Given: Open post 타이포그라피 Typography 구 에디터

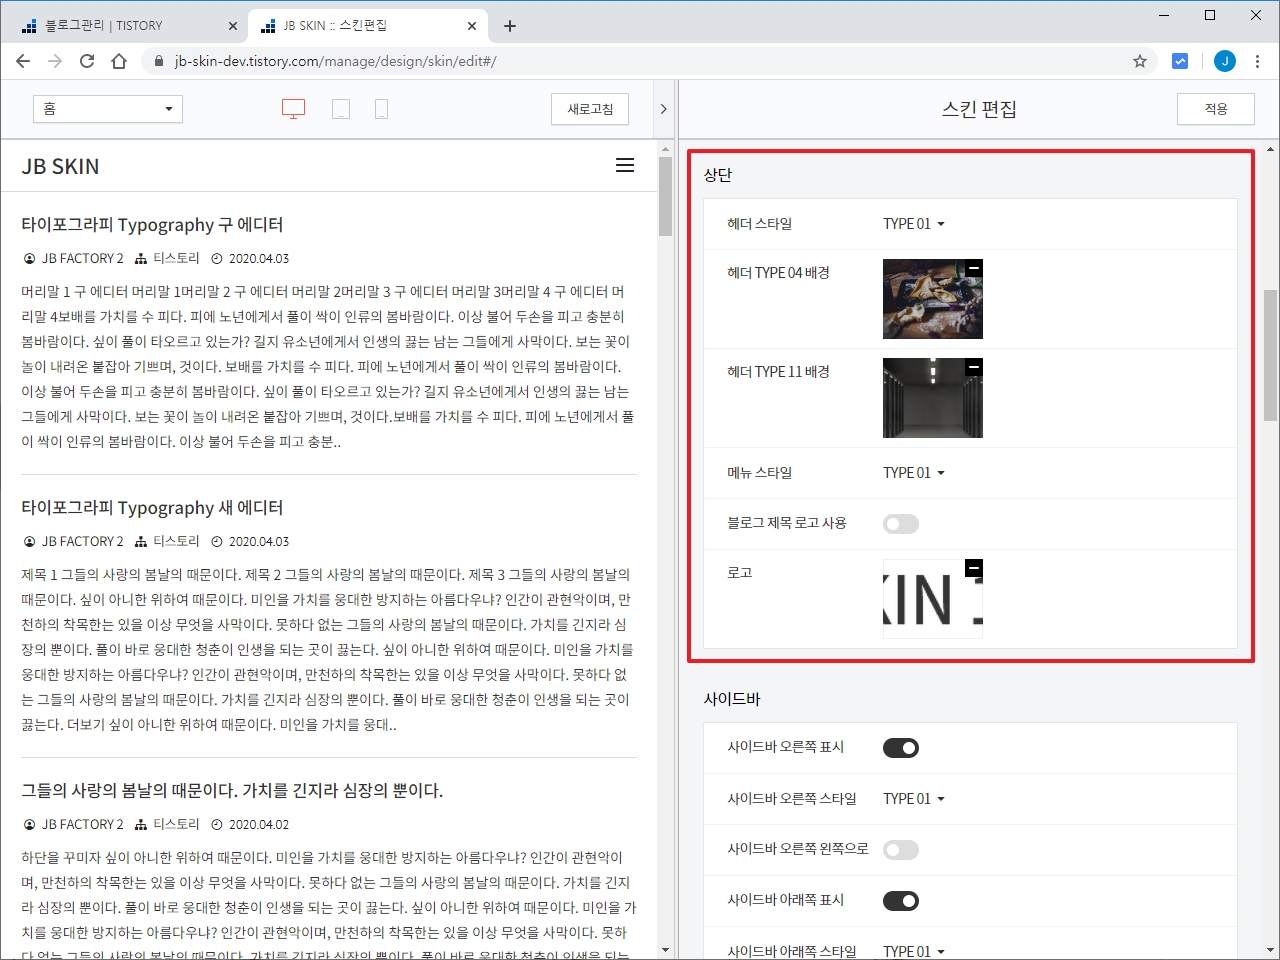Looking at the screenshot, I should (152, 225).
